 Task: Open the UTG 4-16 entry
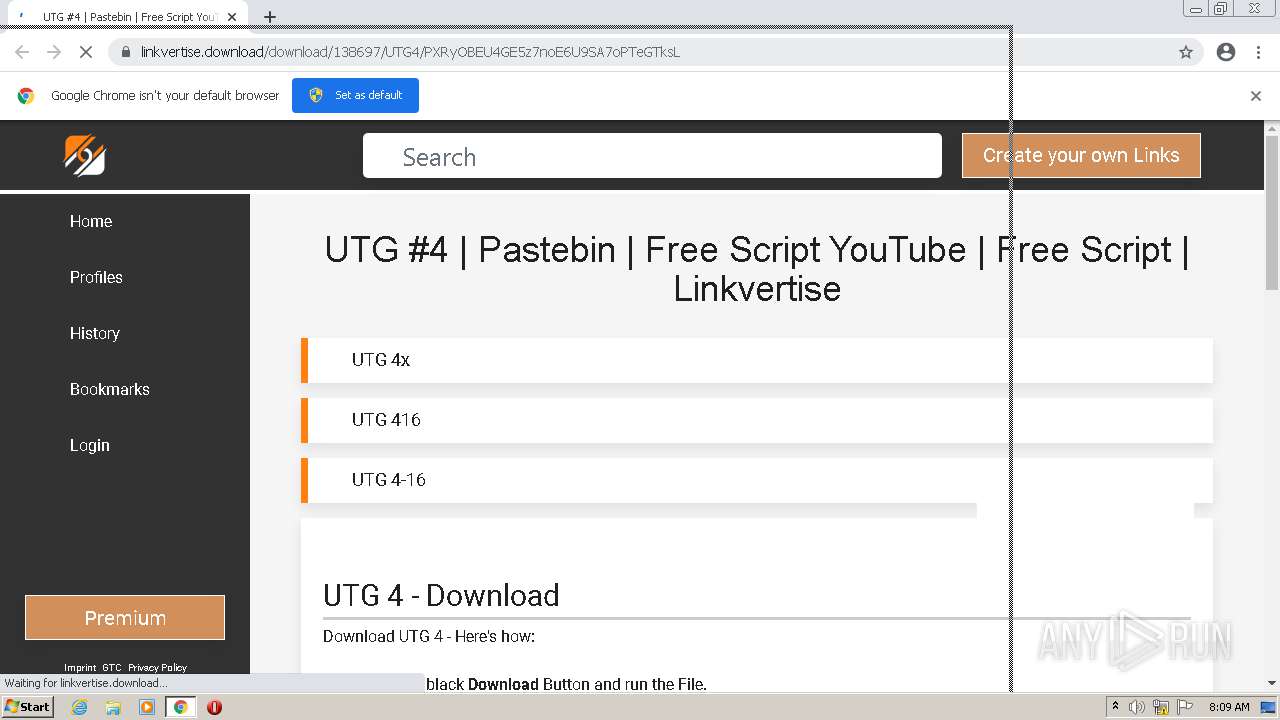click(x=757, y=480)
